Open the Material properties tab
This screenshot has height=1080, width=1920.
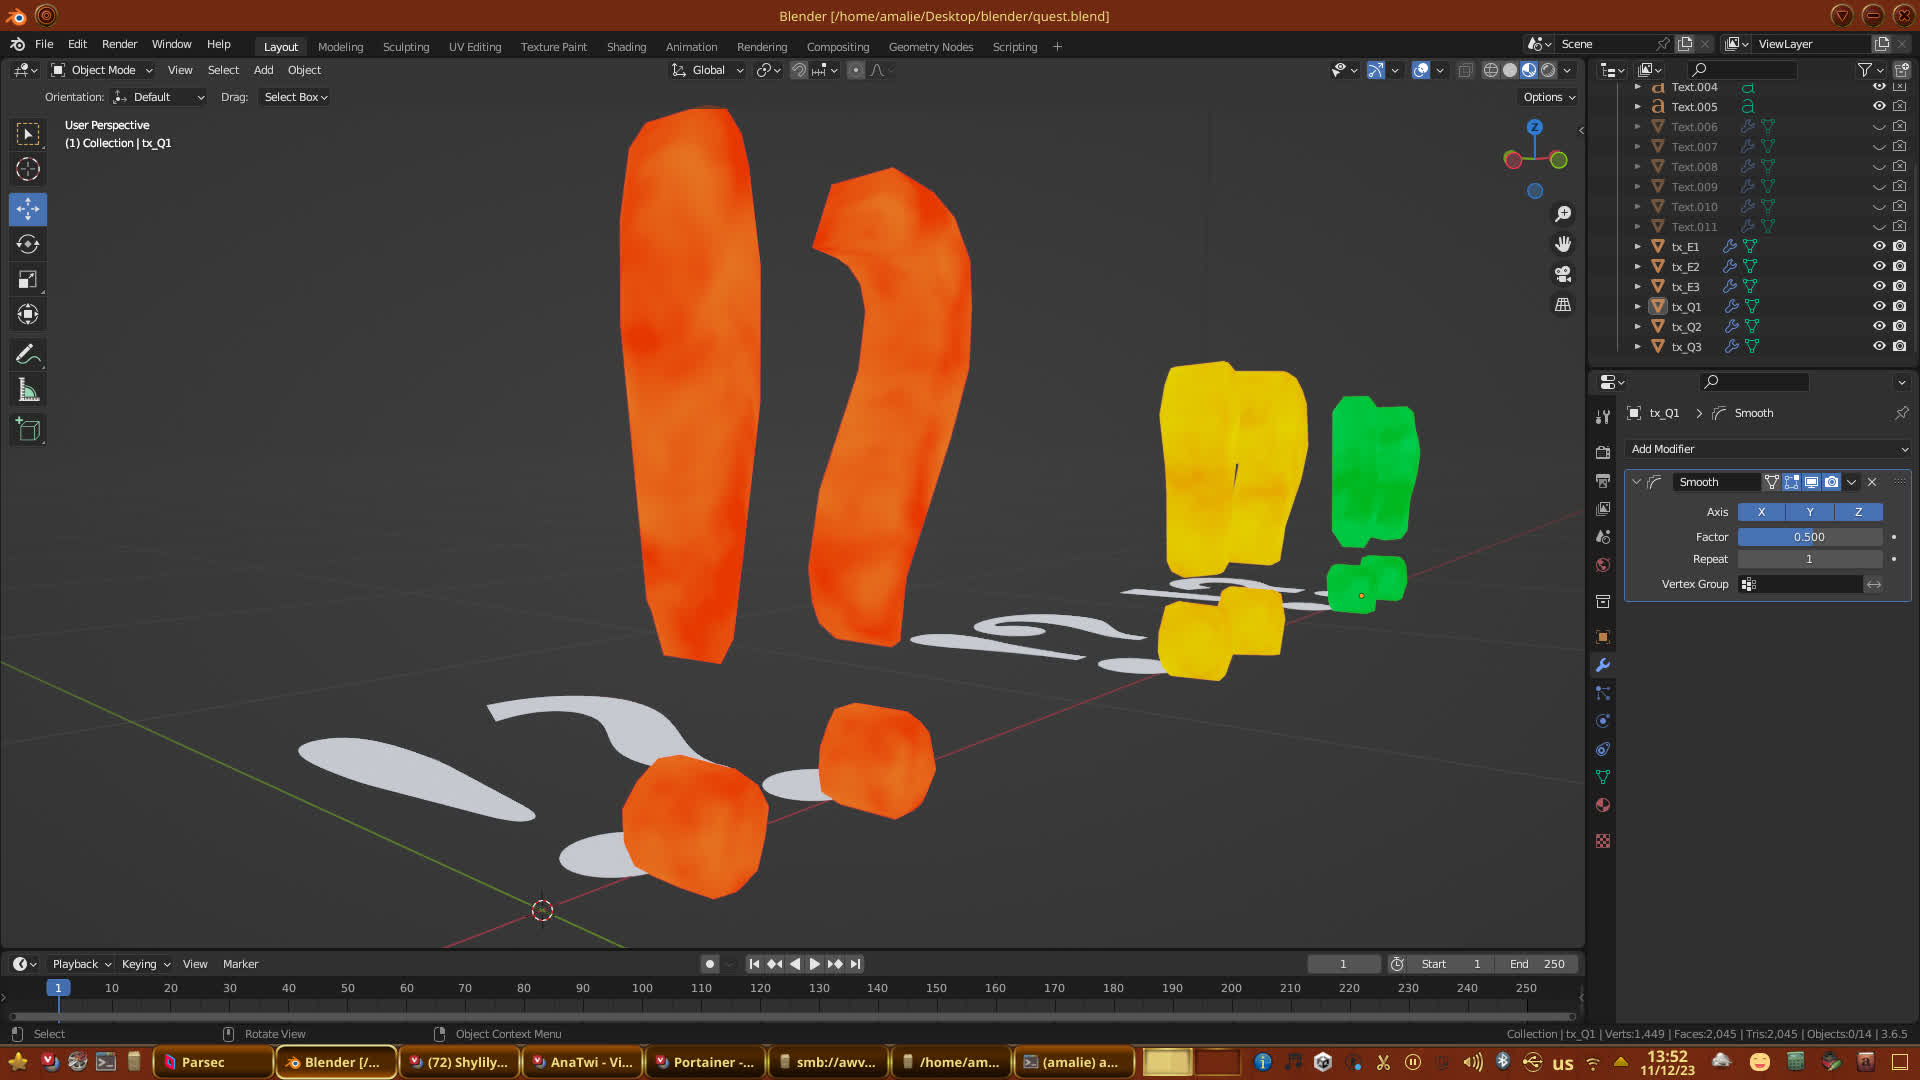[x=1603, y=806]
